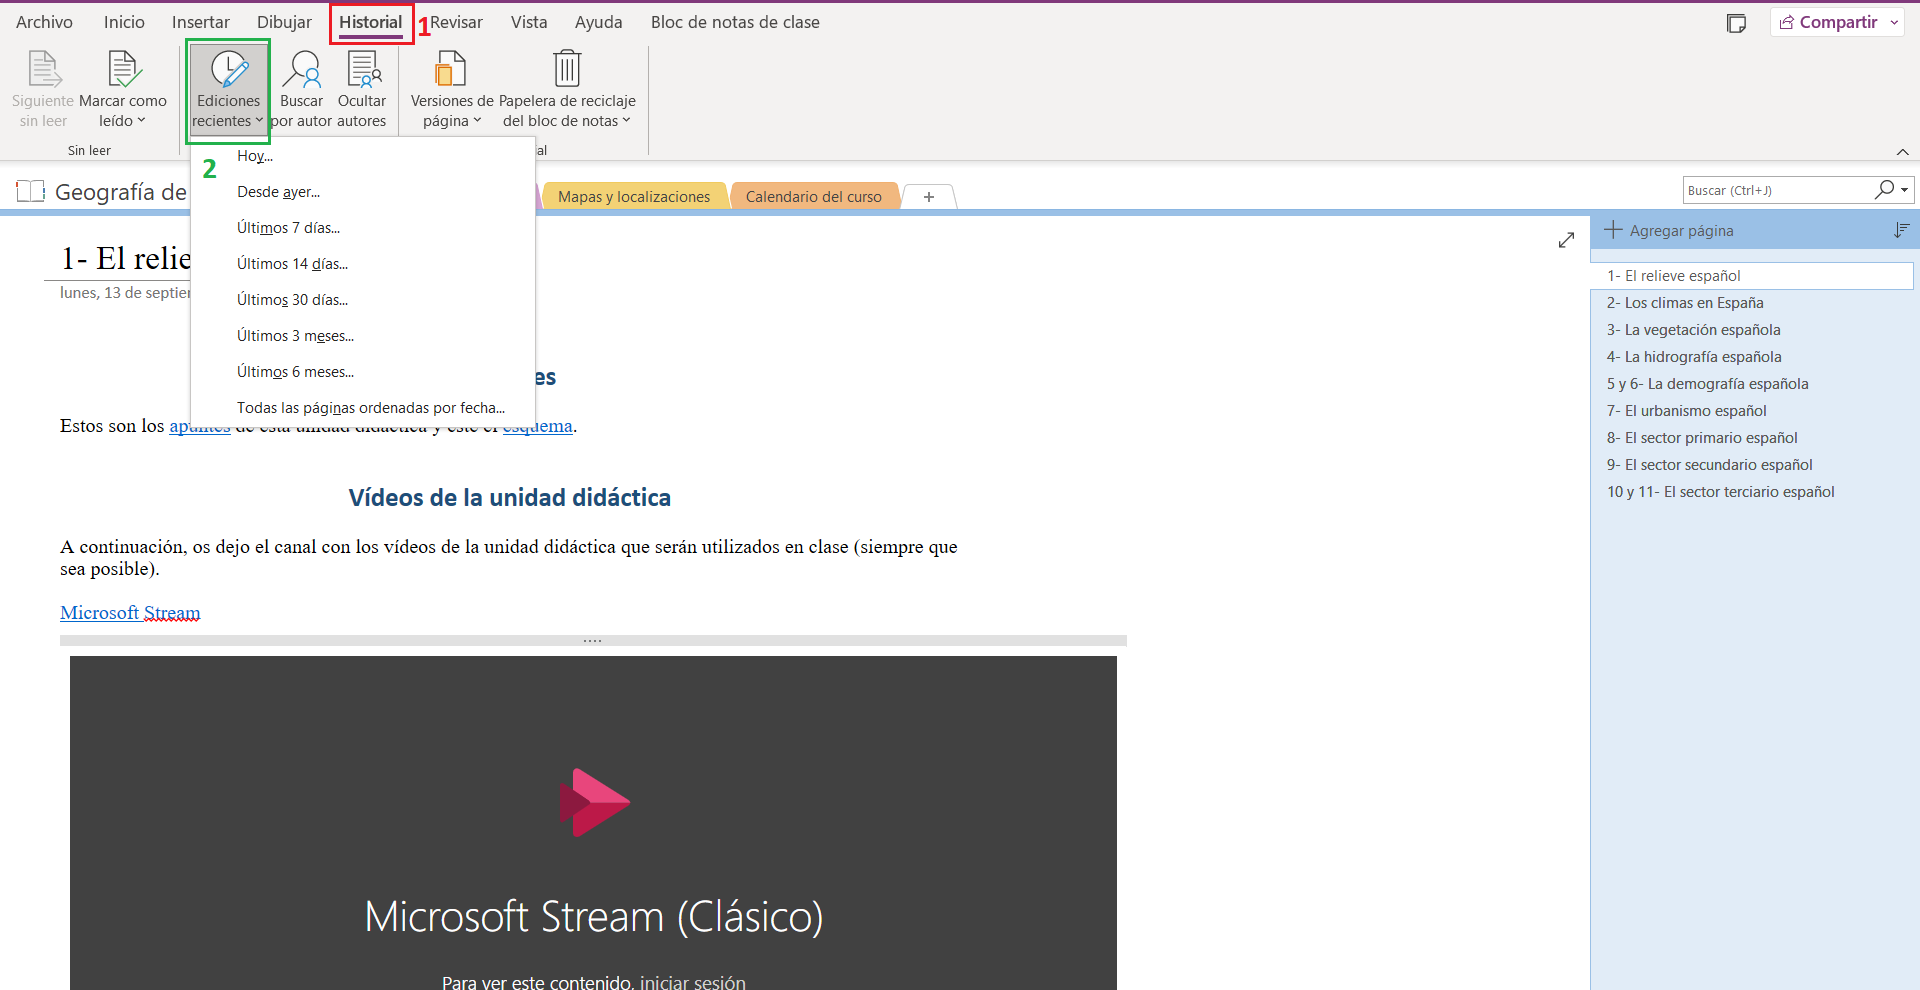
Task: Expand the Compartir dropdown button
Action: (x=1894, y=22)
